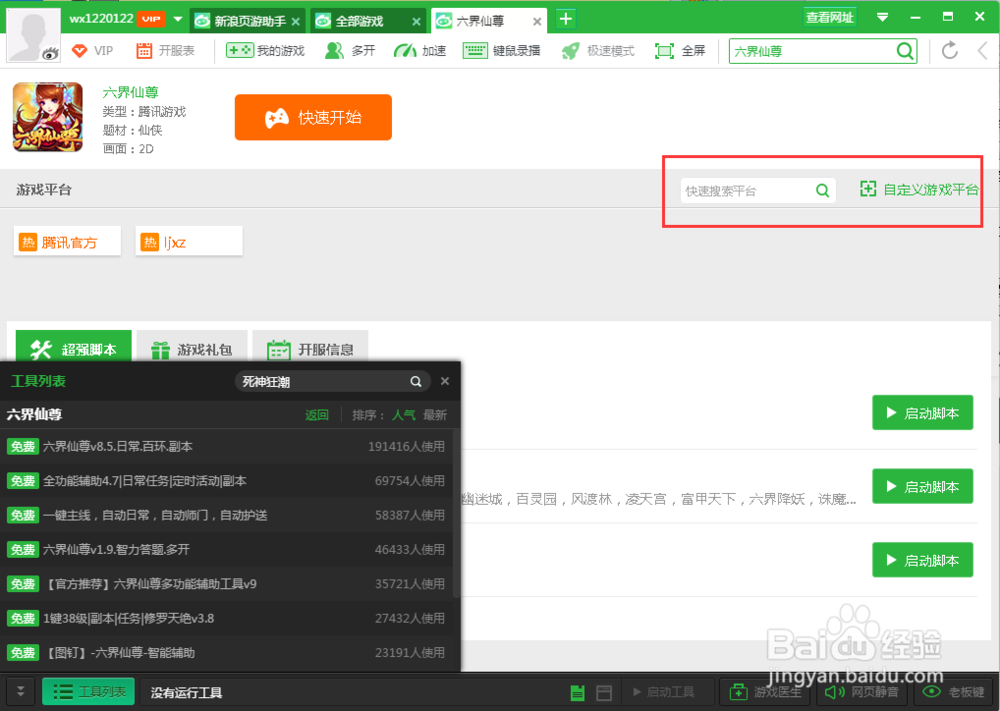Toggle 全屏 fullscreen mode
This screenshot has width=1000, height=711.
click(x=680, y=51)
